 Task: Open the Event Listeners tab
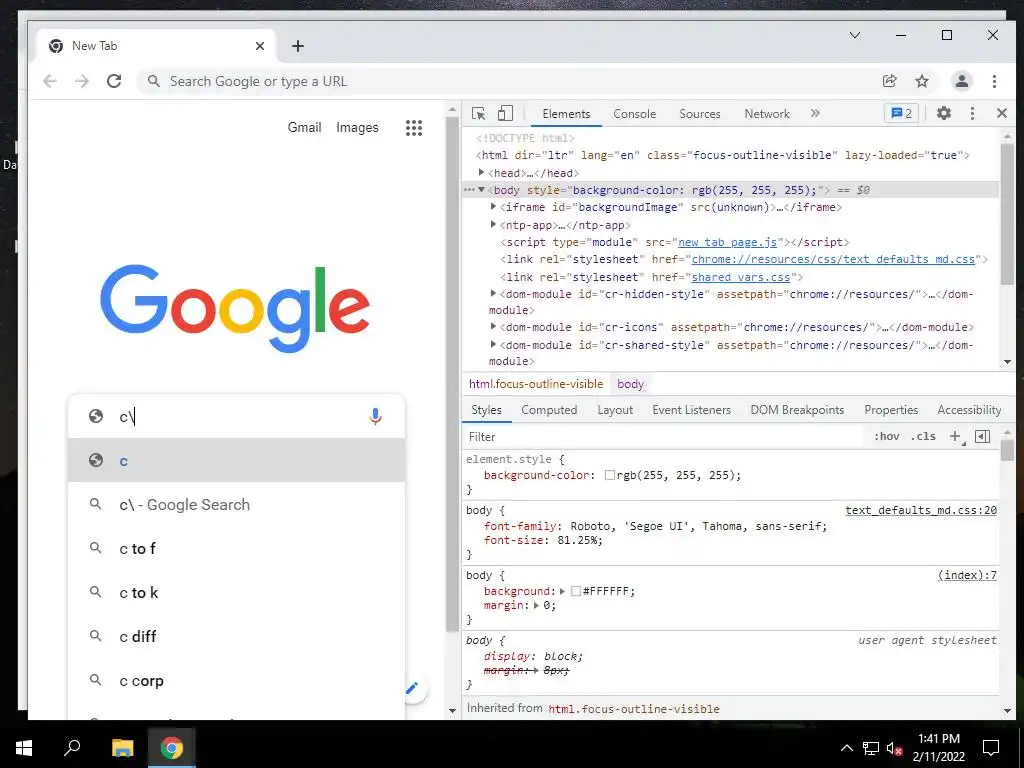691,409
